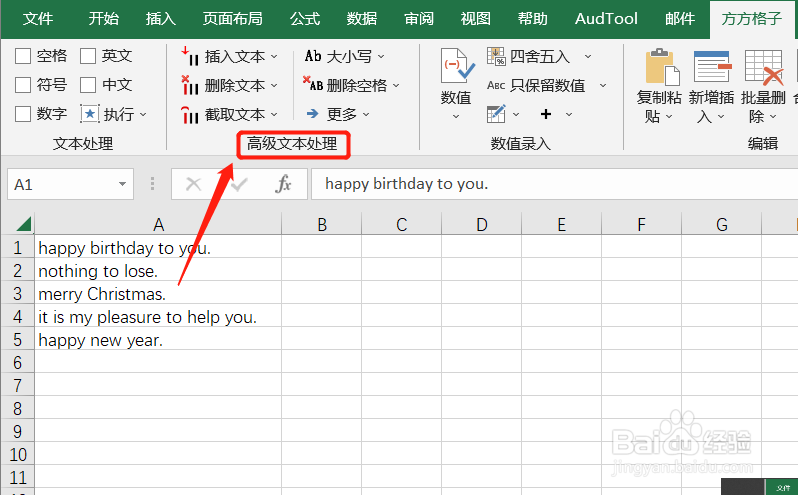Click the 删除文本 icon
Viewport: 798px width, 495px height.
[x=190, y=85]
